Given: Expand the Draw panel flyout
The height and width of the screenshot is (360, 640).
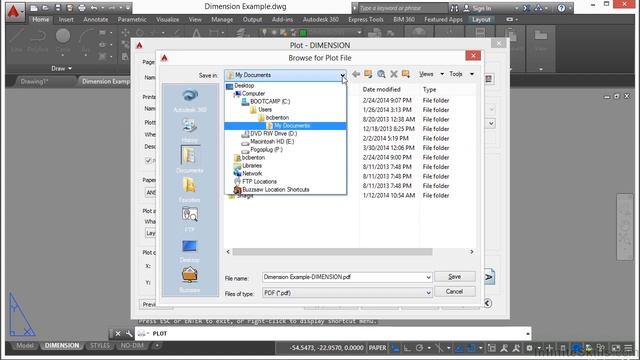Looking at the screenshot, I should click(x=62, y=68).
